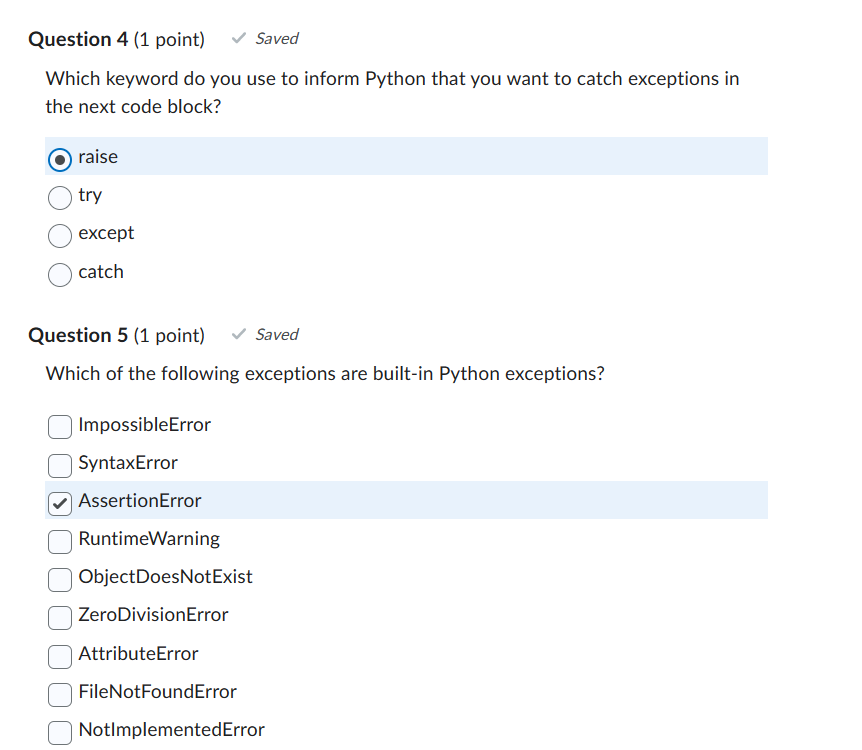Screen dimensions: 862x750
Task: Uncheck the AssertionError checkbox
Action: tap(59, 504)
